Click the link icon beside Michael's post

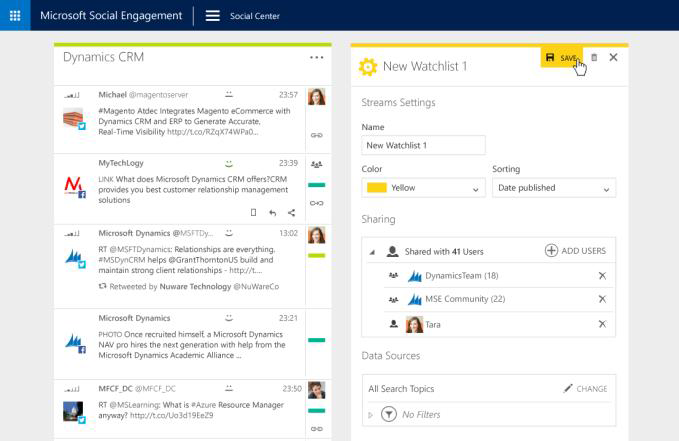[x=317, y=134]
